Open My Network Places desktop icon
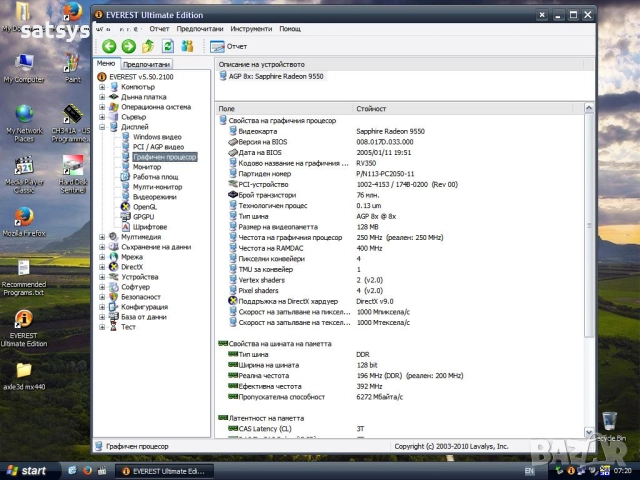The image size is (640, 480). click(x=24, y=123)
